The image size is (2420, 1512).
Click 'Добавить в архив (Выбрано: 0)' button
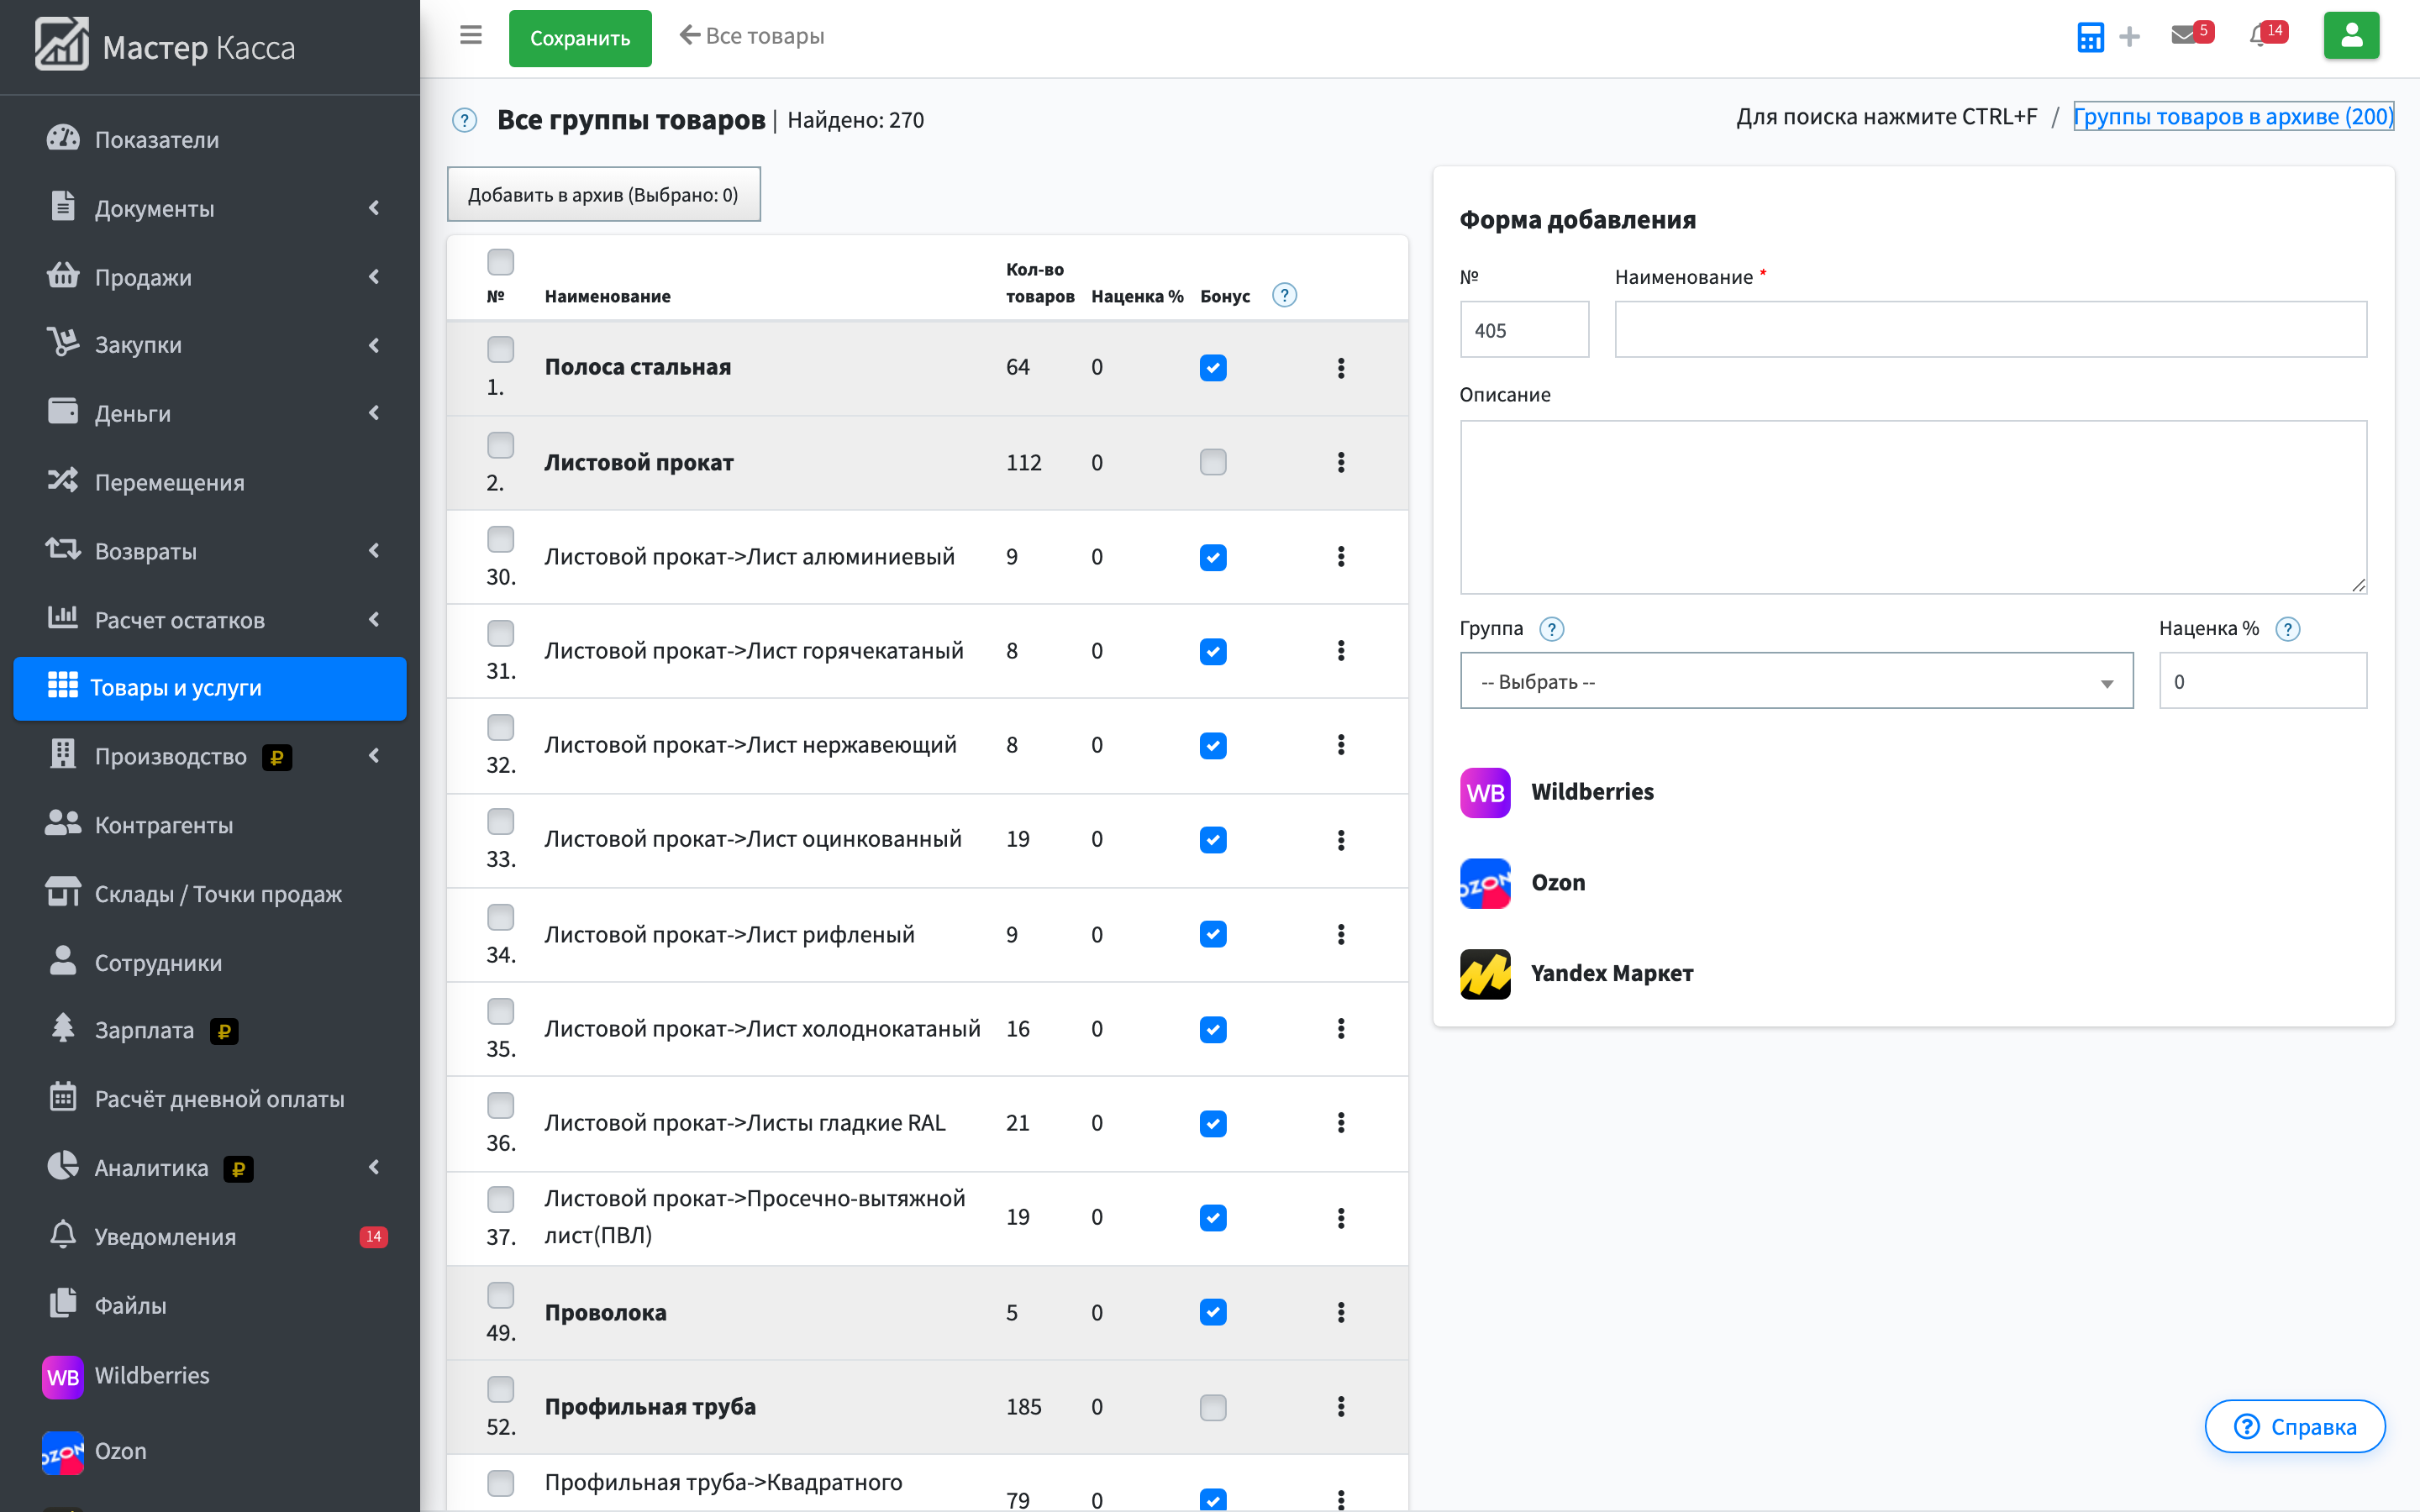[x=603, y=194]
